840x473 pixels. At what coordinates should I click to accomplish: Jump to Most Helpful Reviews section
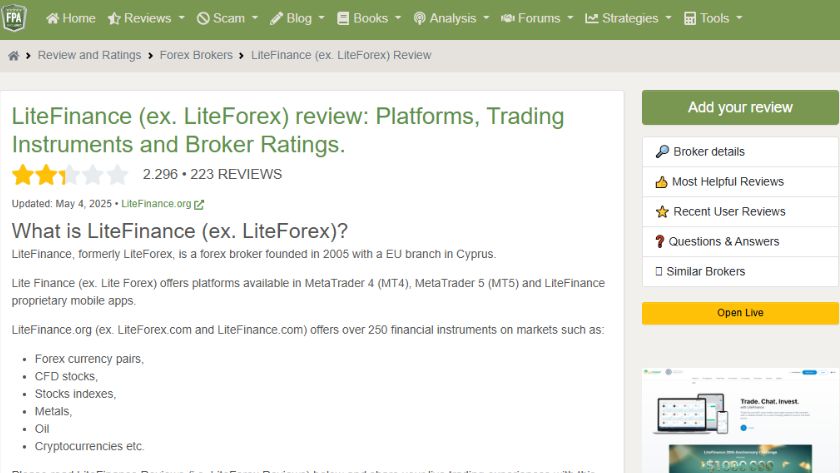740,182
